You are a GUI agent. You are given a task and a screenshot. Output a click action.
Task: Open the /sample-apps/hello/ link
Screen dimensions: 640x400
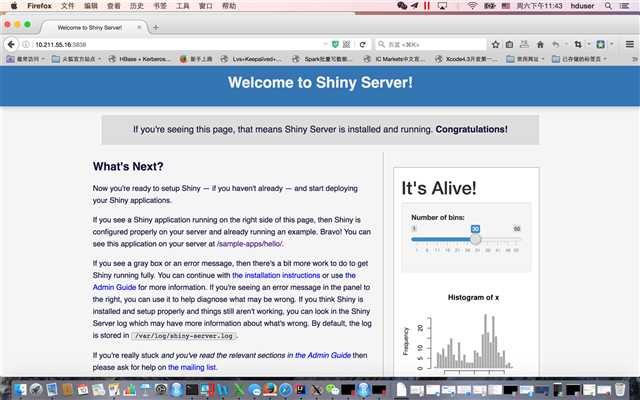249,244
